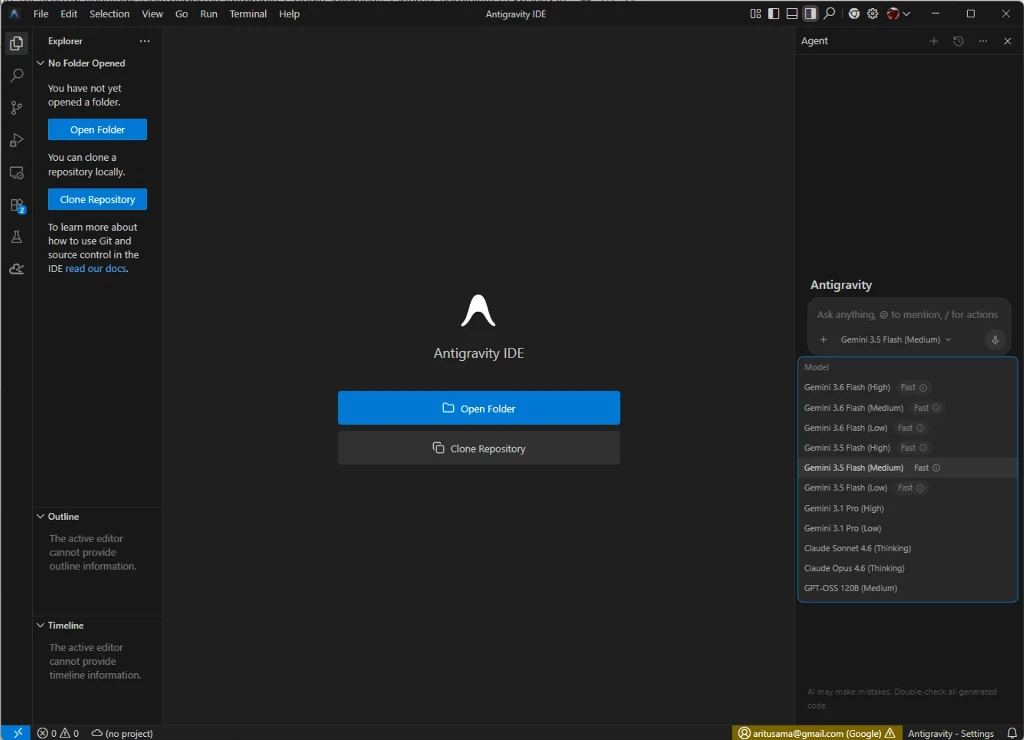Select the Claude Sonnet 4.6 (Thinking) model
Image resolution: width=1024 pixels, height=740 pixels.
pos(907,548)
